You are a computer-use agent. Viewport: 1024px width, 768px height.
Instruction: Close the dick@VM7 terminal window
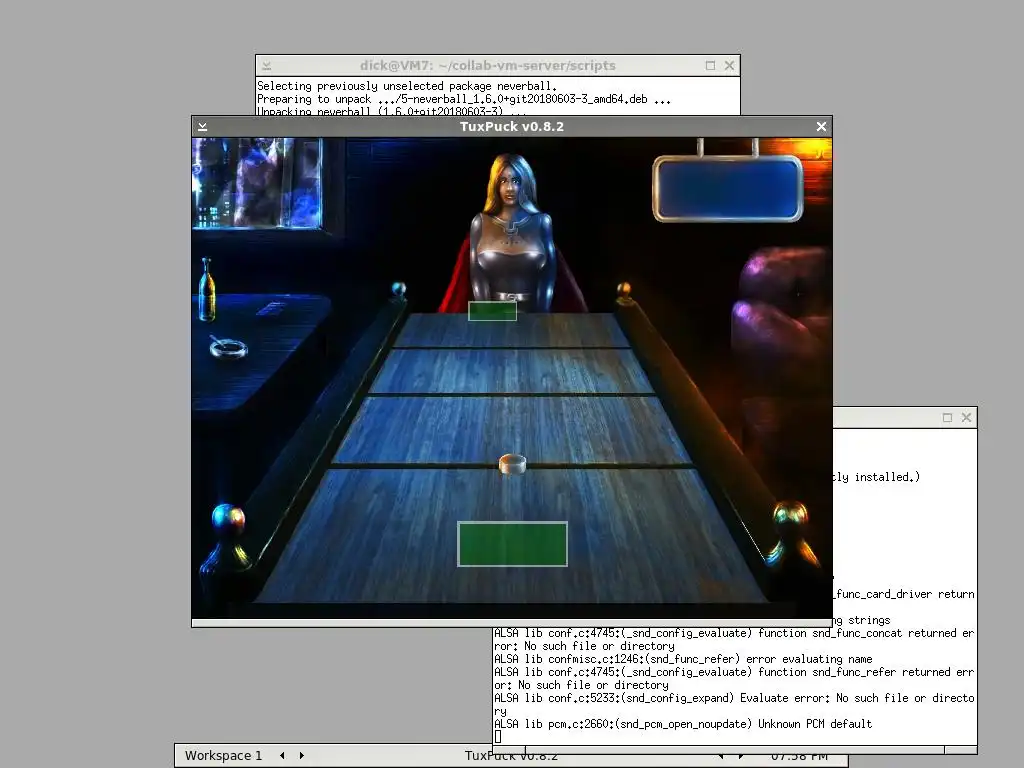pos(729,65)
